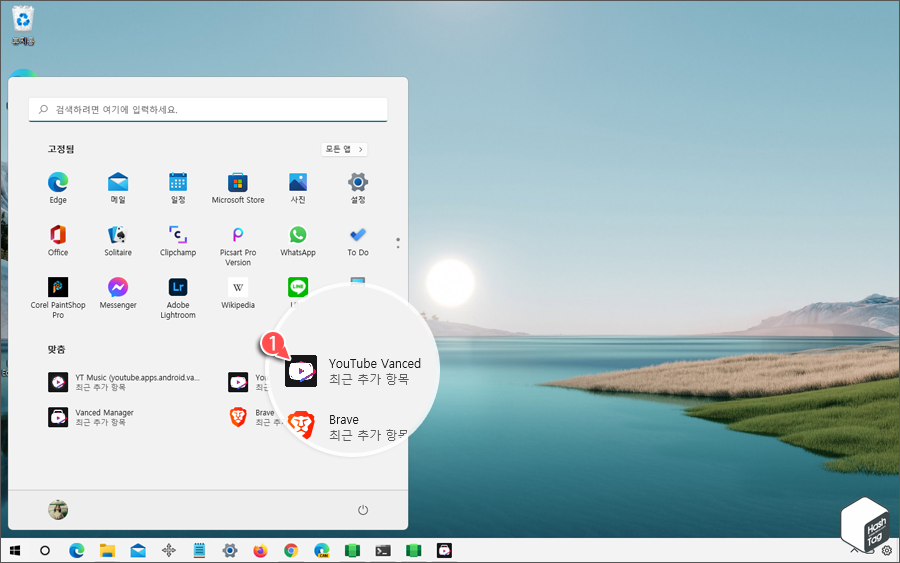Click the Start menu search field
Viewport: 900px width, 563px height.
tap(208, 110)
